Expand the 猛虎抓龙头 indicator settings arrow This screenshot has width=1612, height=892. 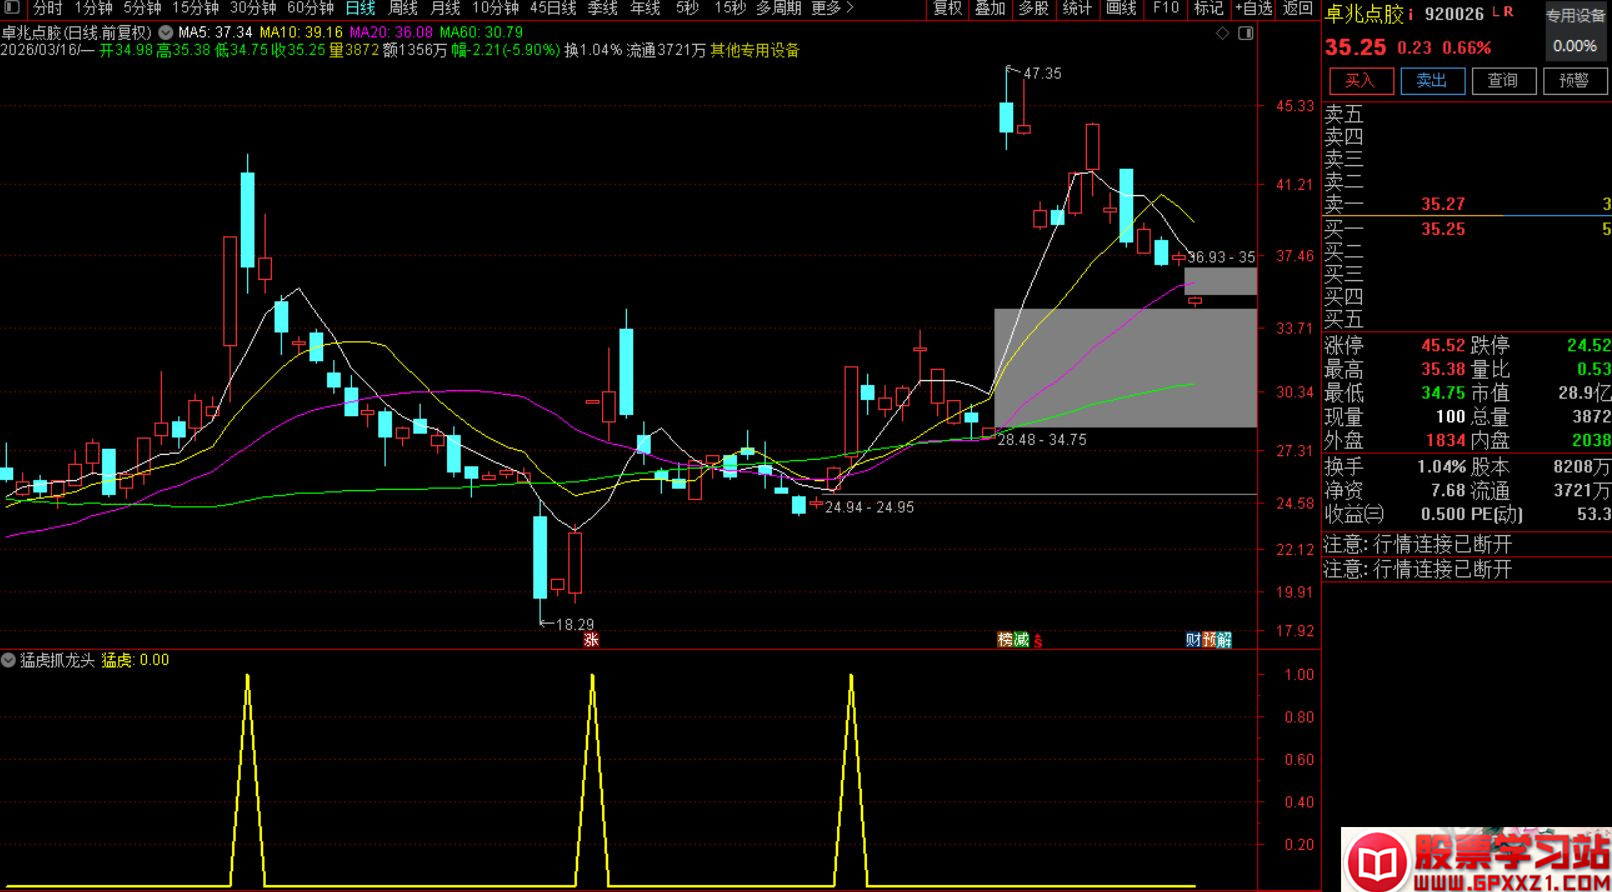pos(9,660)
